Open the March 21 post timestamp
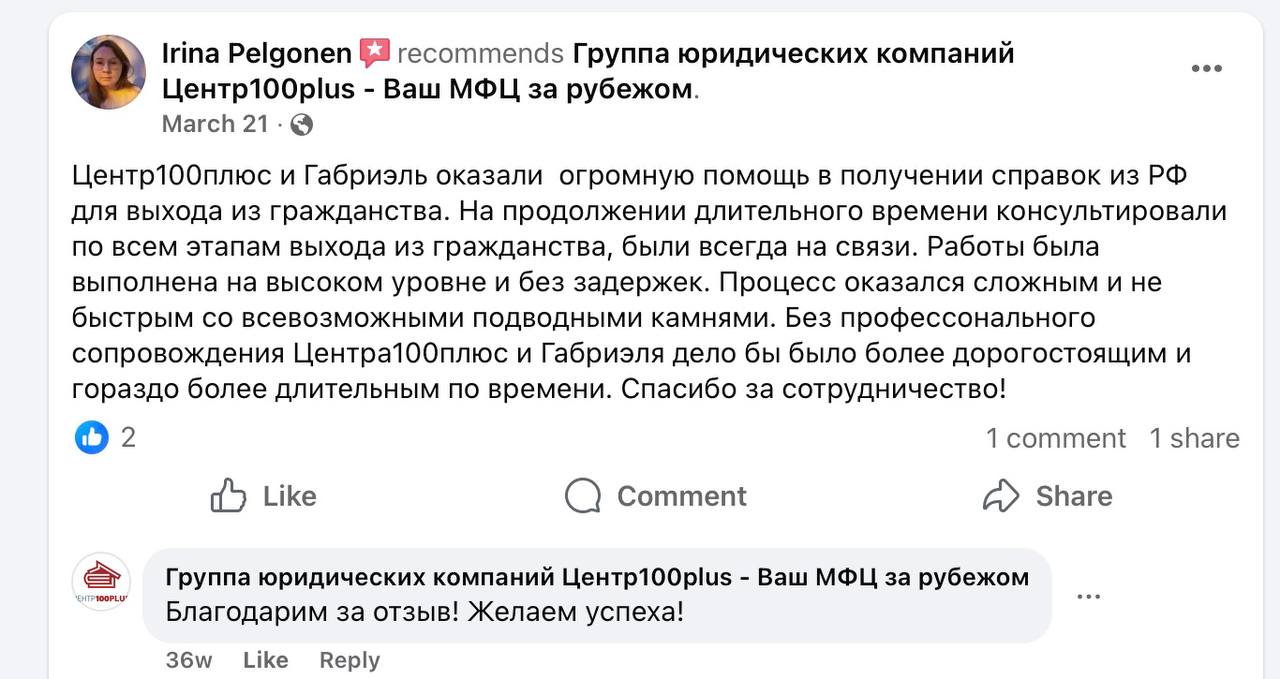This screenshot has width=1280, height=679. click(215, 124)
